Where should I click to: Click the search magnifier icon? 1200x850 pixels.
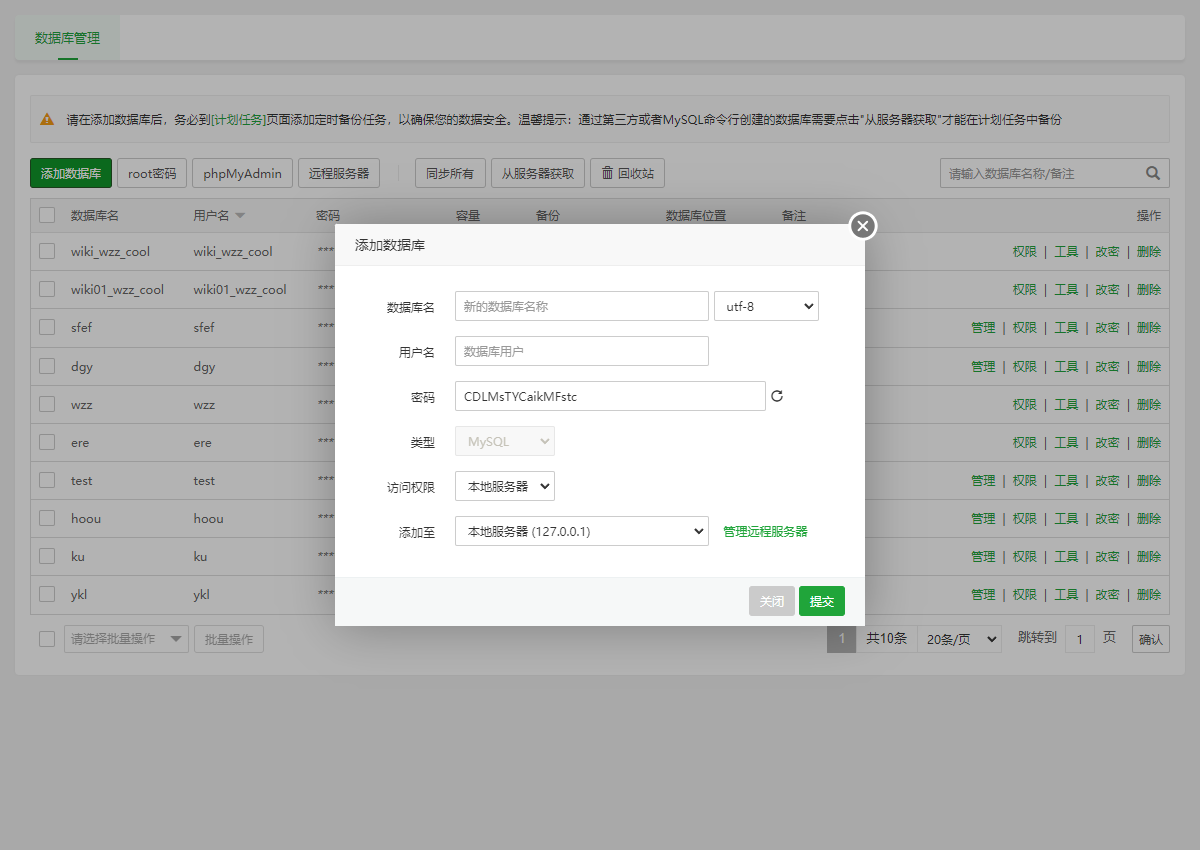(1152, 172)
